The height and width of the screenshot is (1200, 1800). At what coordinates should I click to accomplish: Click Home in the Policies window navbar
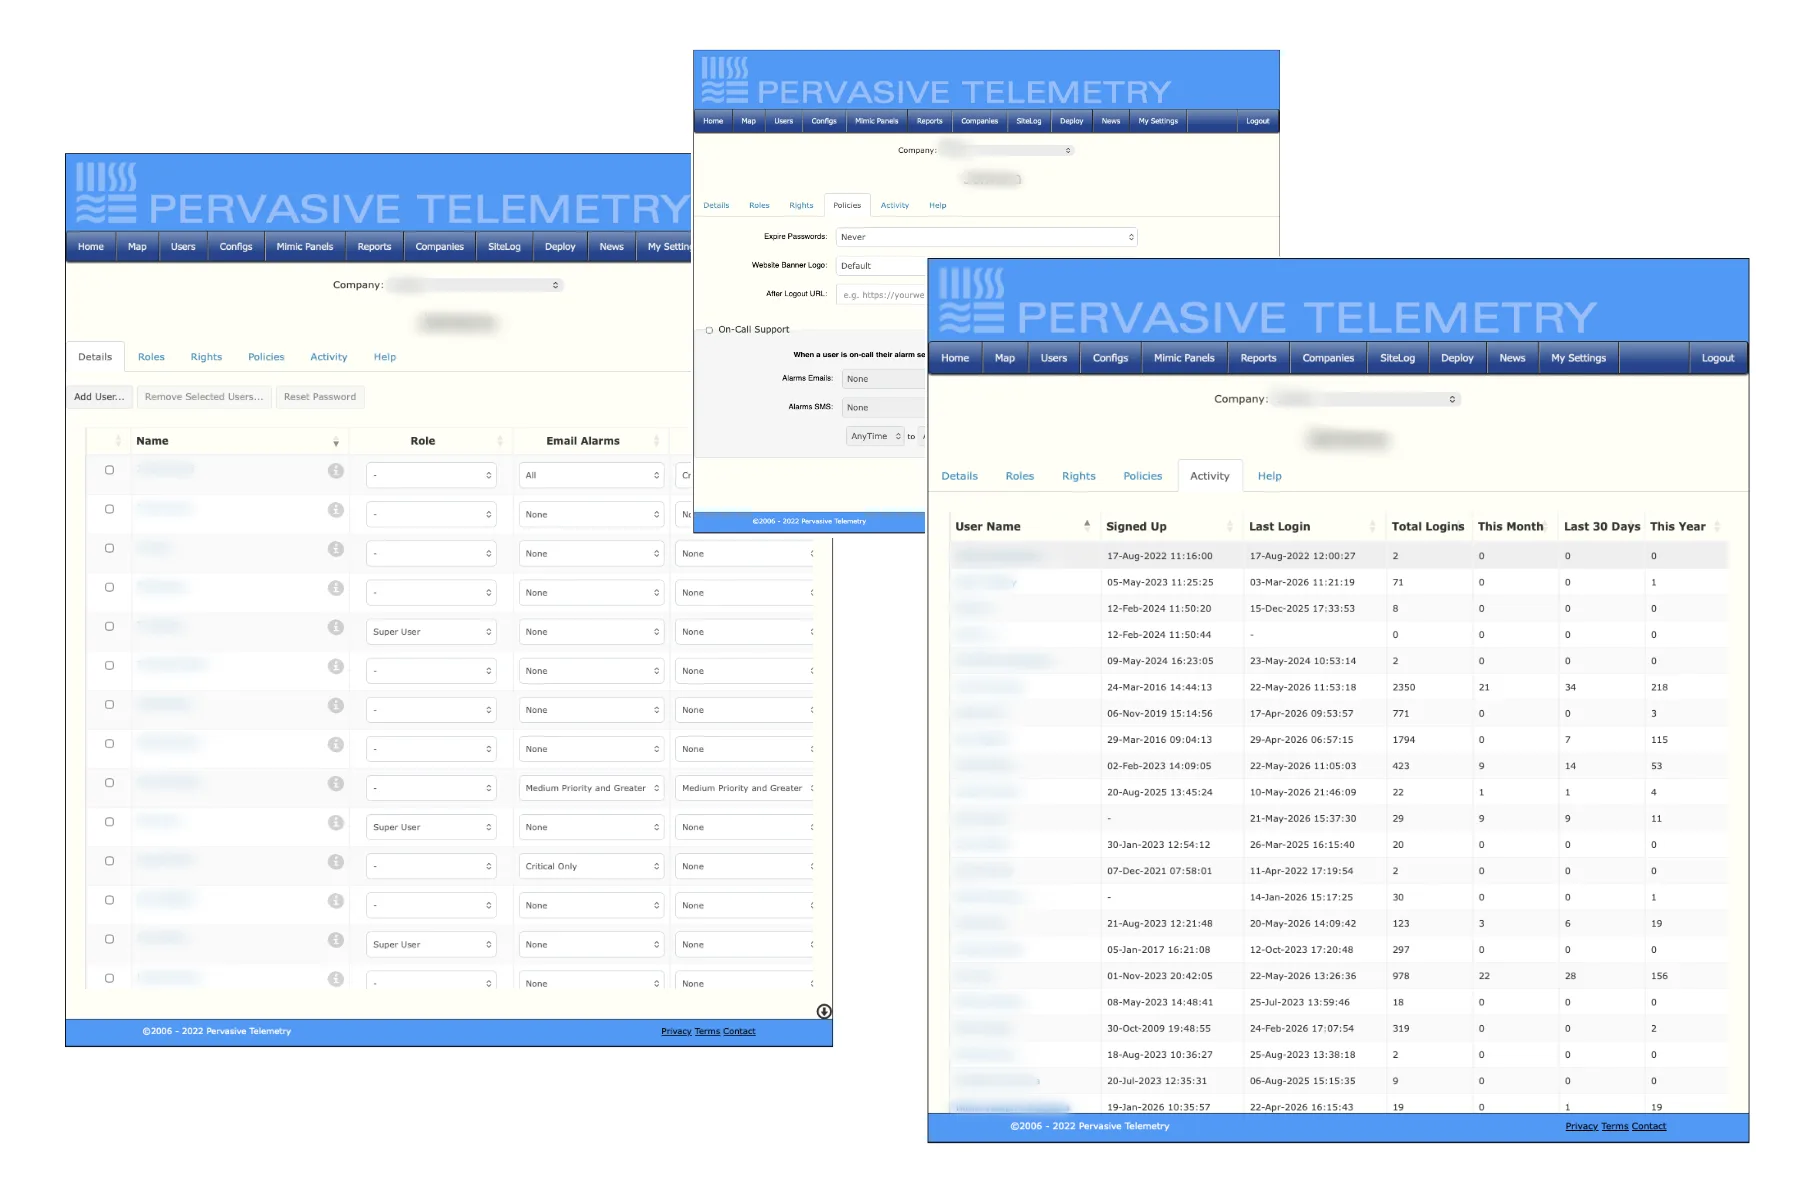[713, 121]
